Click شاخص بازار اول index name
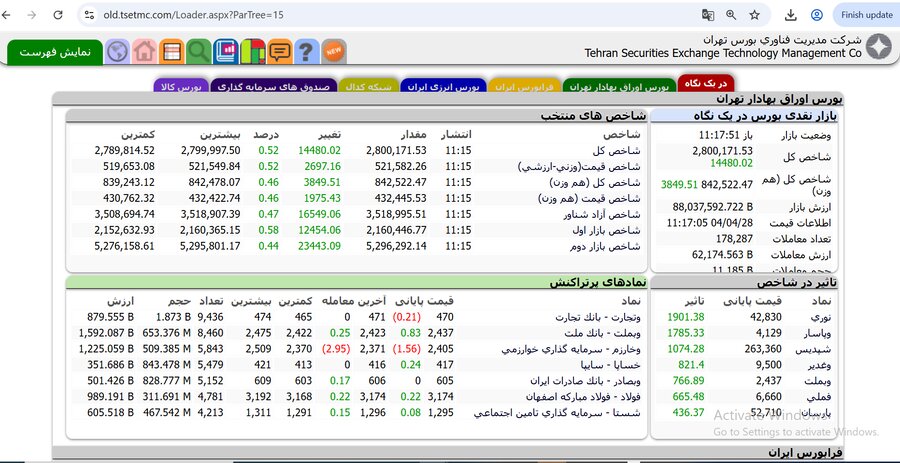900x463 pixels. click(608, 231)
